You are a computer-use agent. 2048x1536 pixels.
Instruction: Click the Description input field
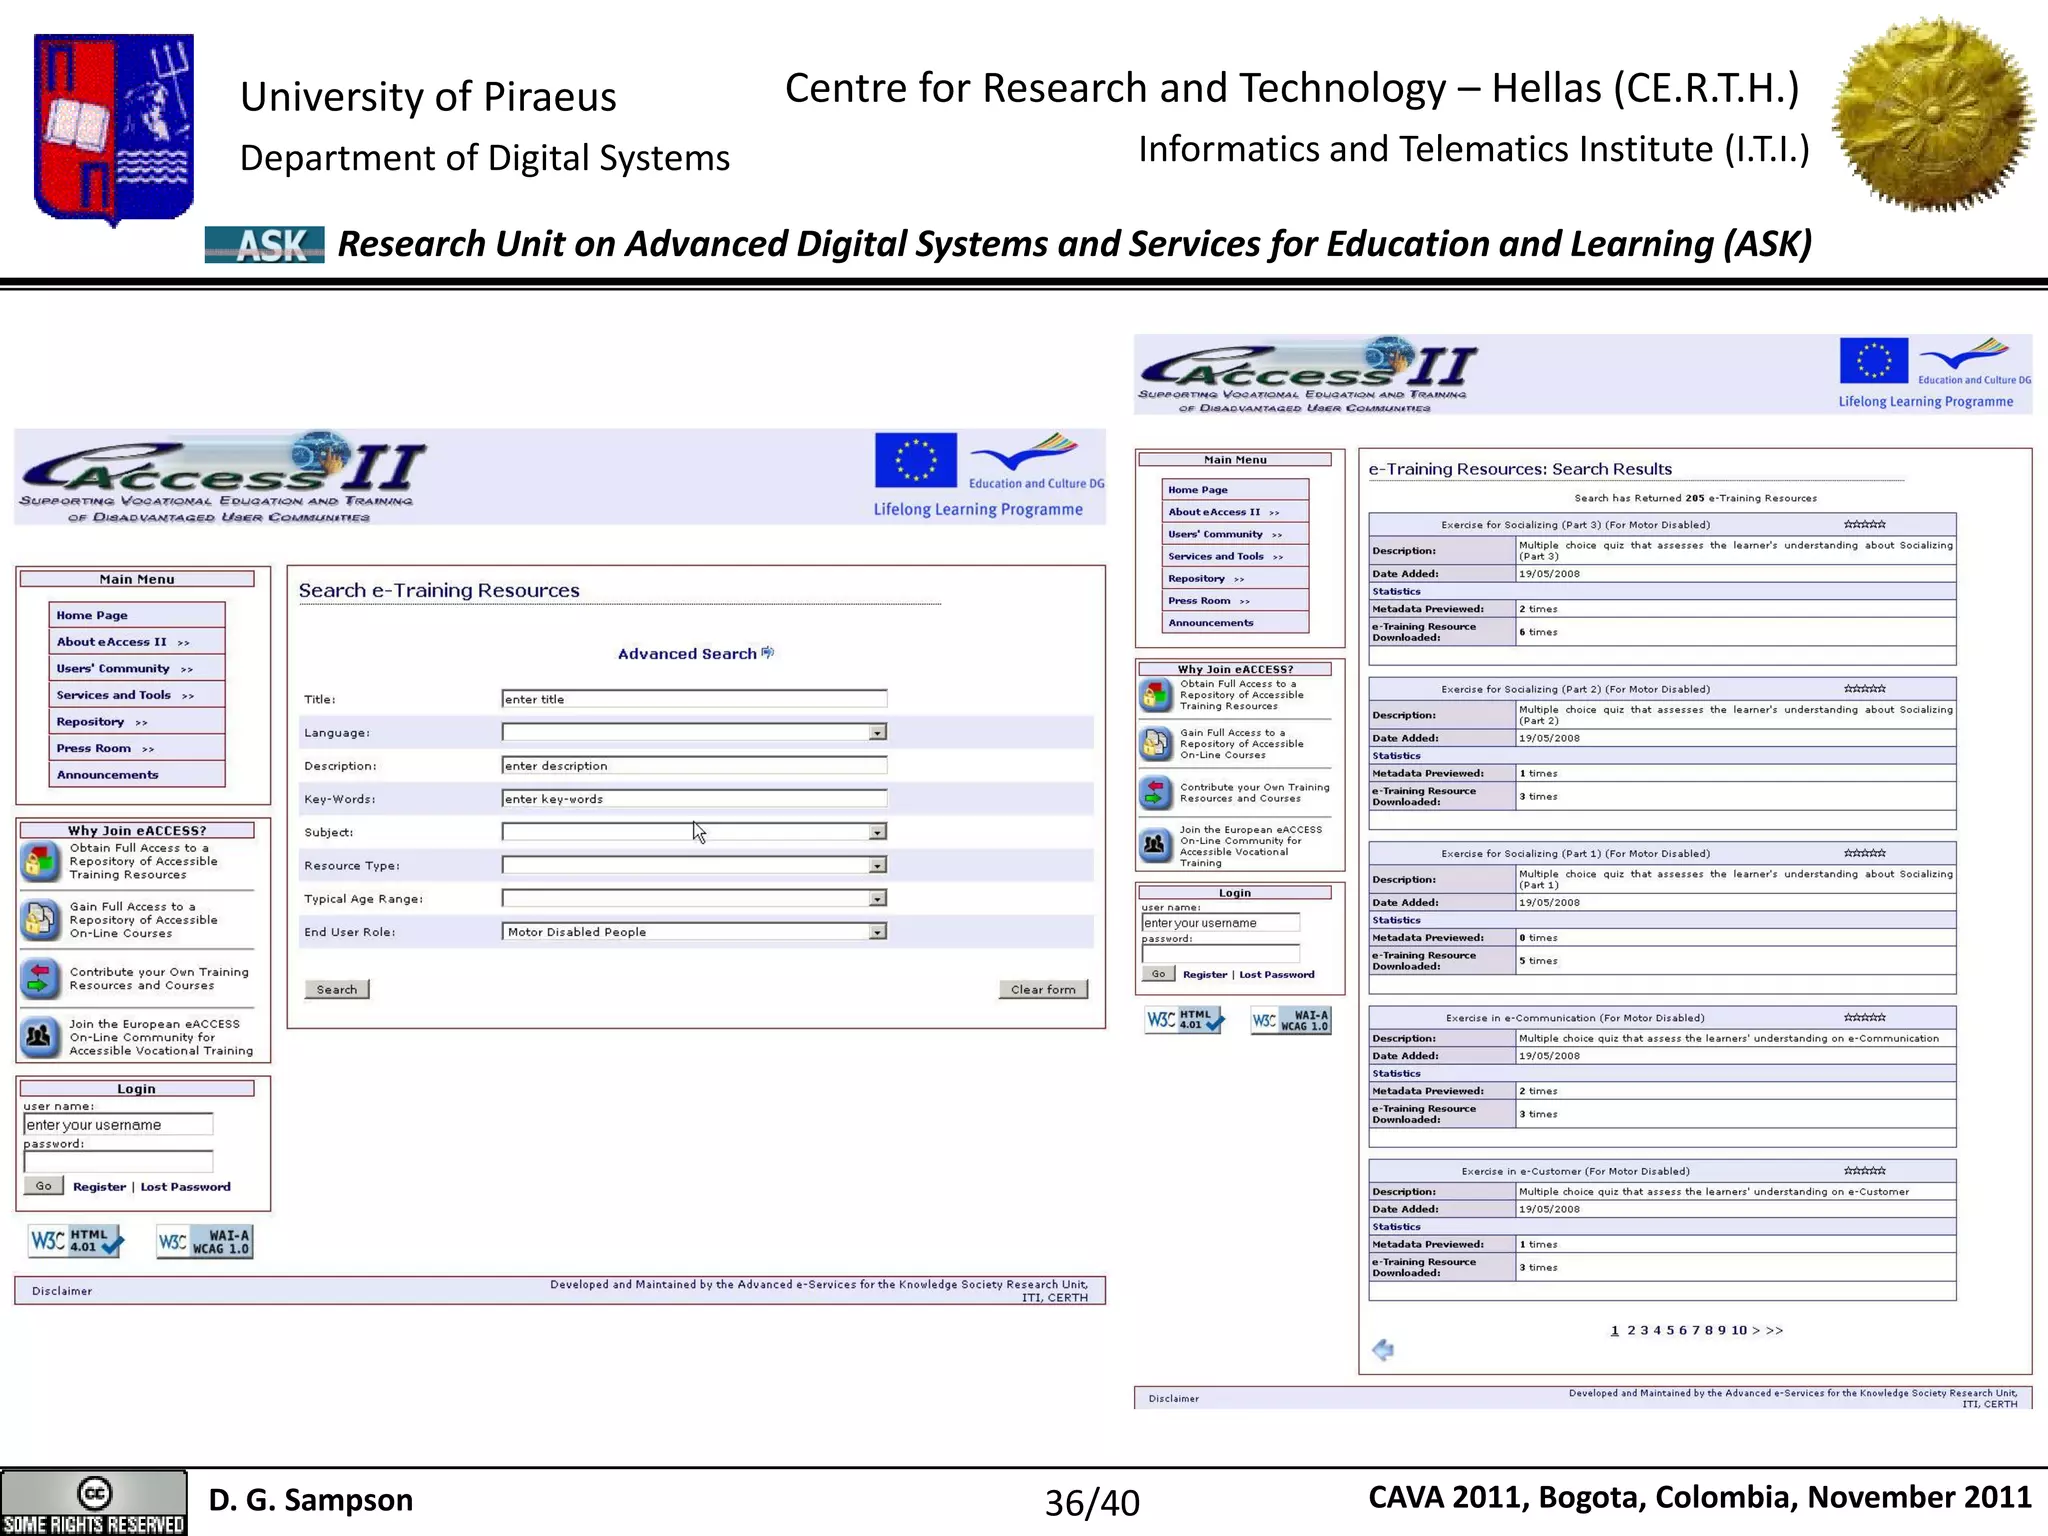click(x=694, y=766)
